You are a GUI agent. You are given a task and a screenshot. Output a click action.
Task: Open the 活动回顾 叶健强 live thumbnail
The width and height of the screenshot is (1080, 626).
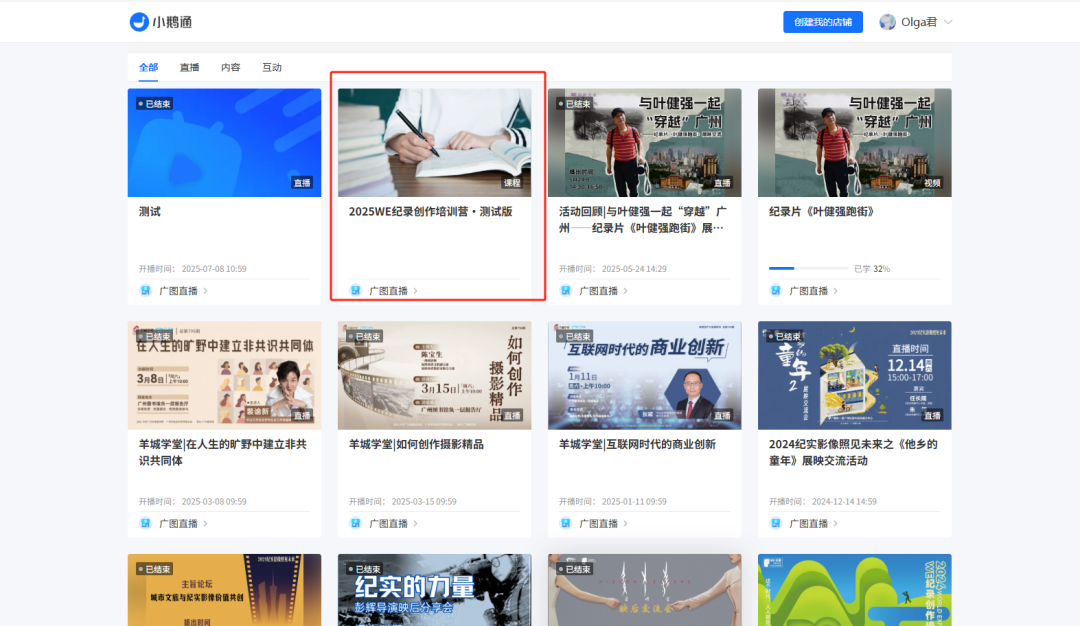click(645, 143)
